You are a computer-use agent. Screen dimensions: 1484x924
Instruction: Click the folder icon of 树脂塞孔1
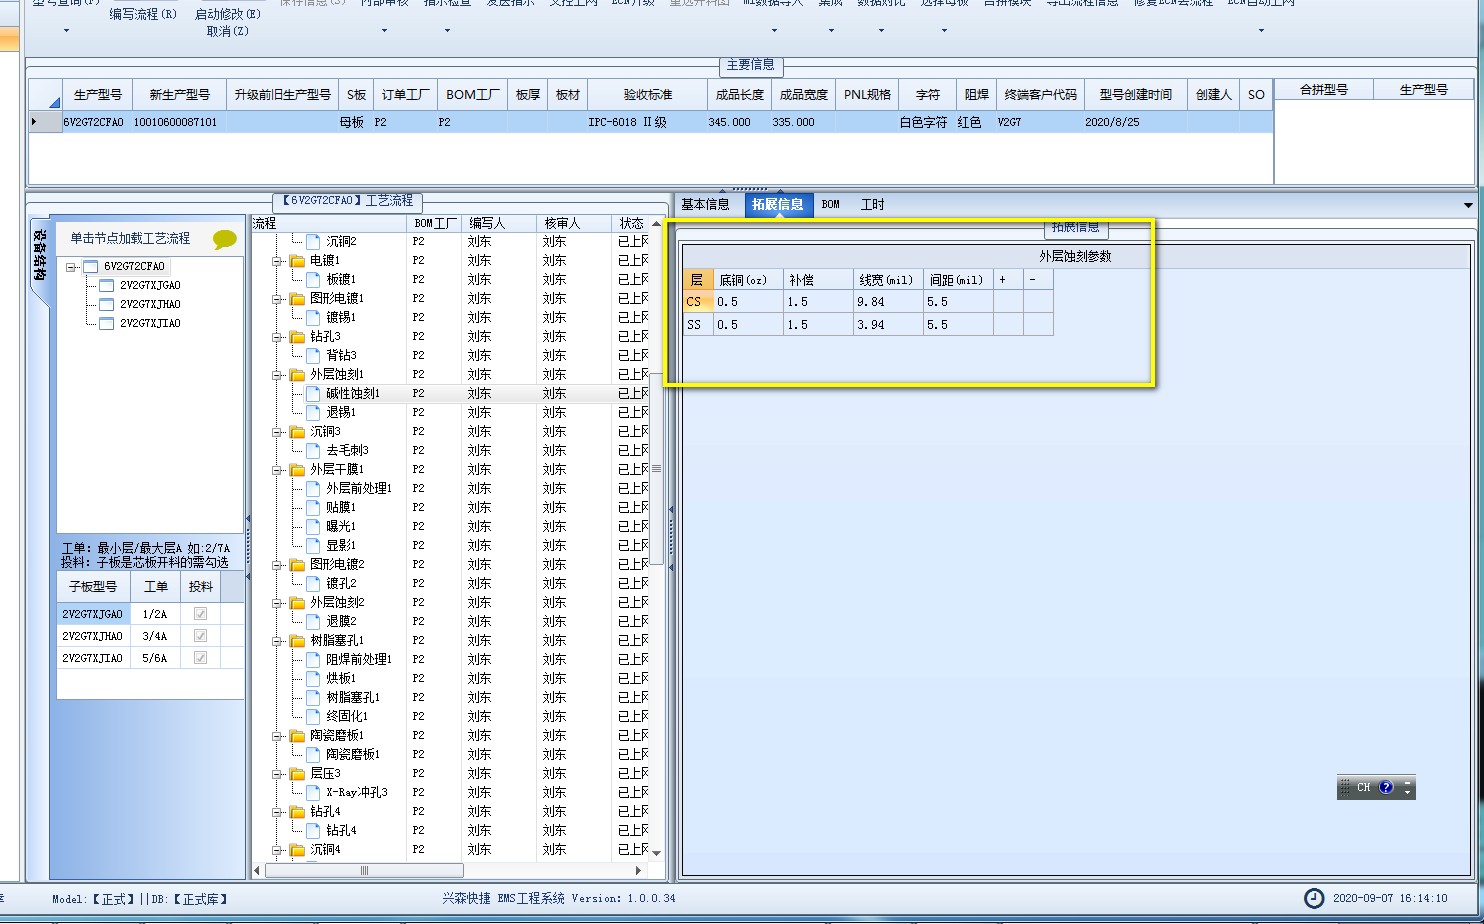pos(297,641)
